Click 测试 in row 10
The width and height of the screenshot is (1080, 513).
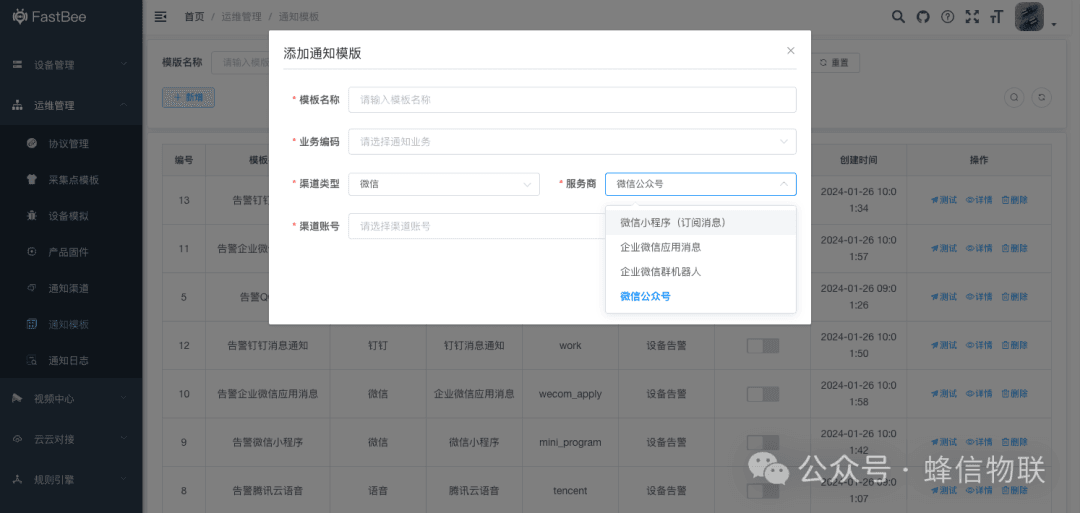tap(944, 393)
